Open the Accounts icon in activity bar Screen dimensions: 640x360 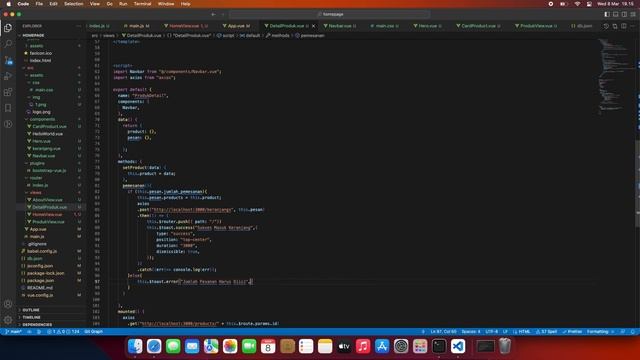pos(8,304)
